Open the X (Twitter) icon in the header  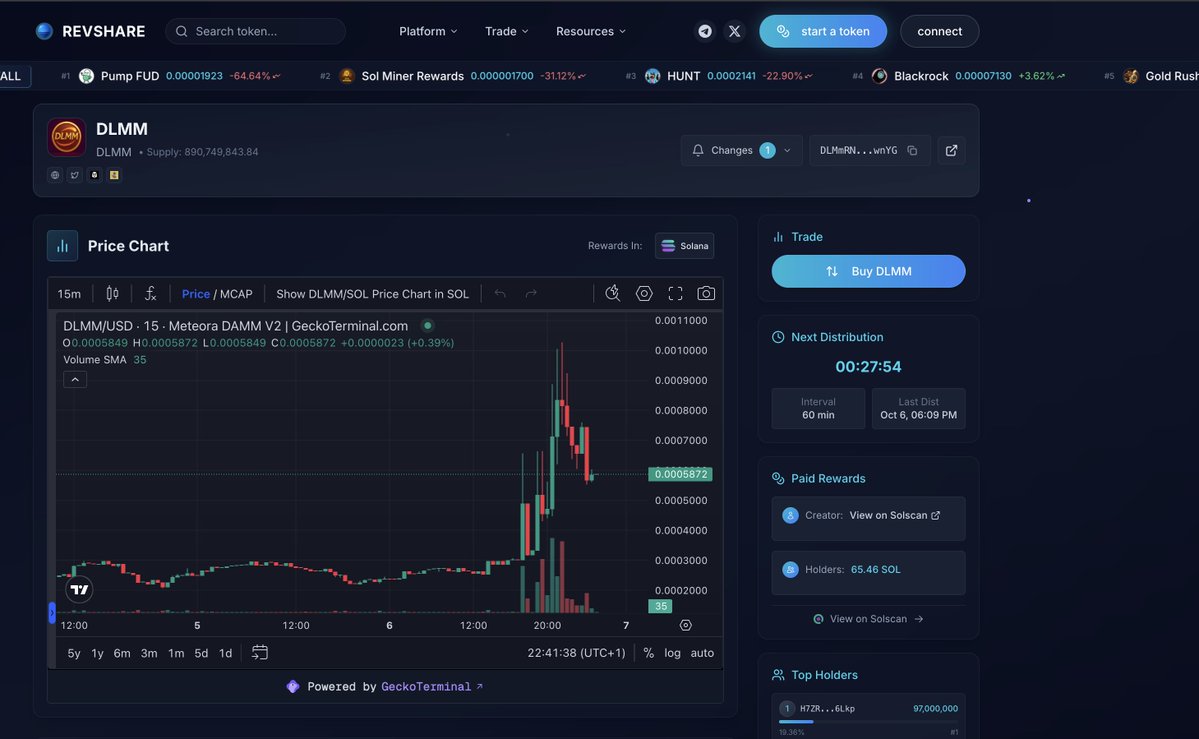pos(734,31)
